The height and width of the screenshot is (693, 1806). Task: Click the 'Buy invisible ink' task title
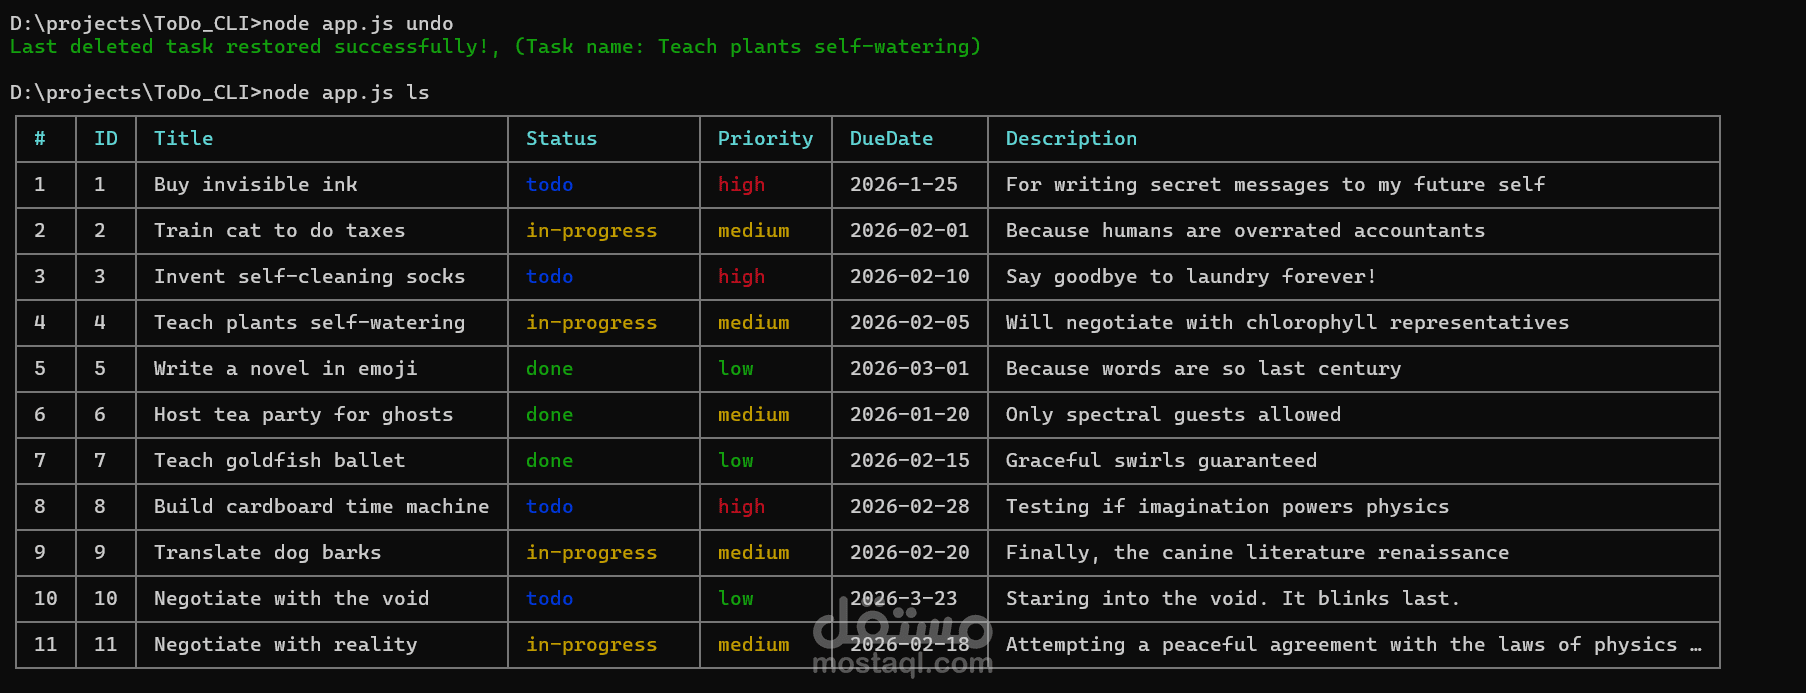pos(255,185)
